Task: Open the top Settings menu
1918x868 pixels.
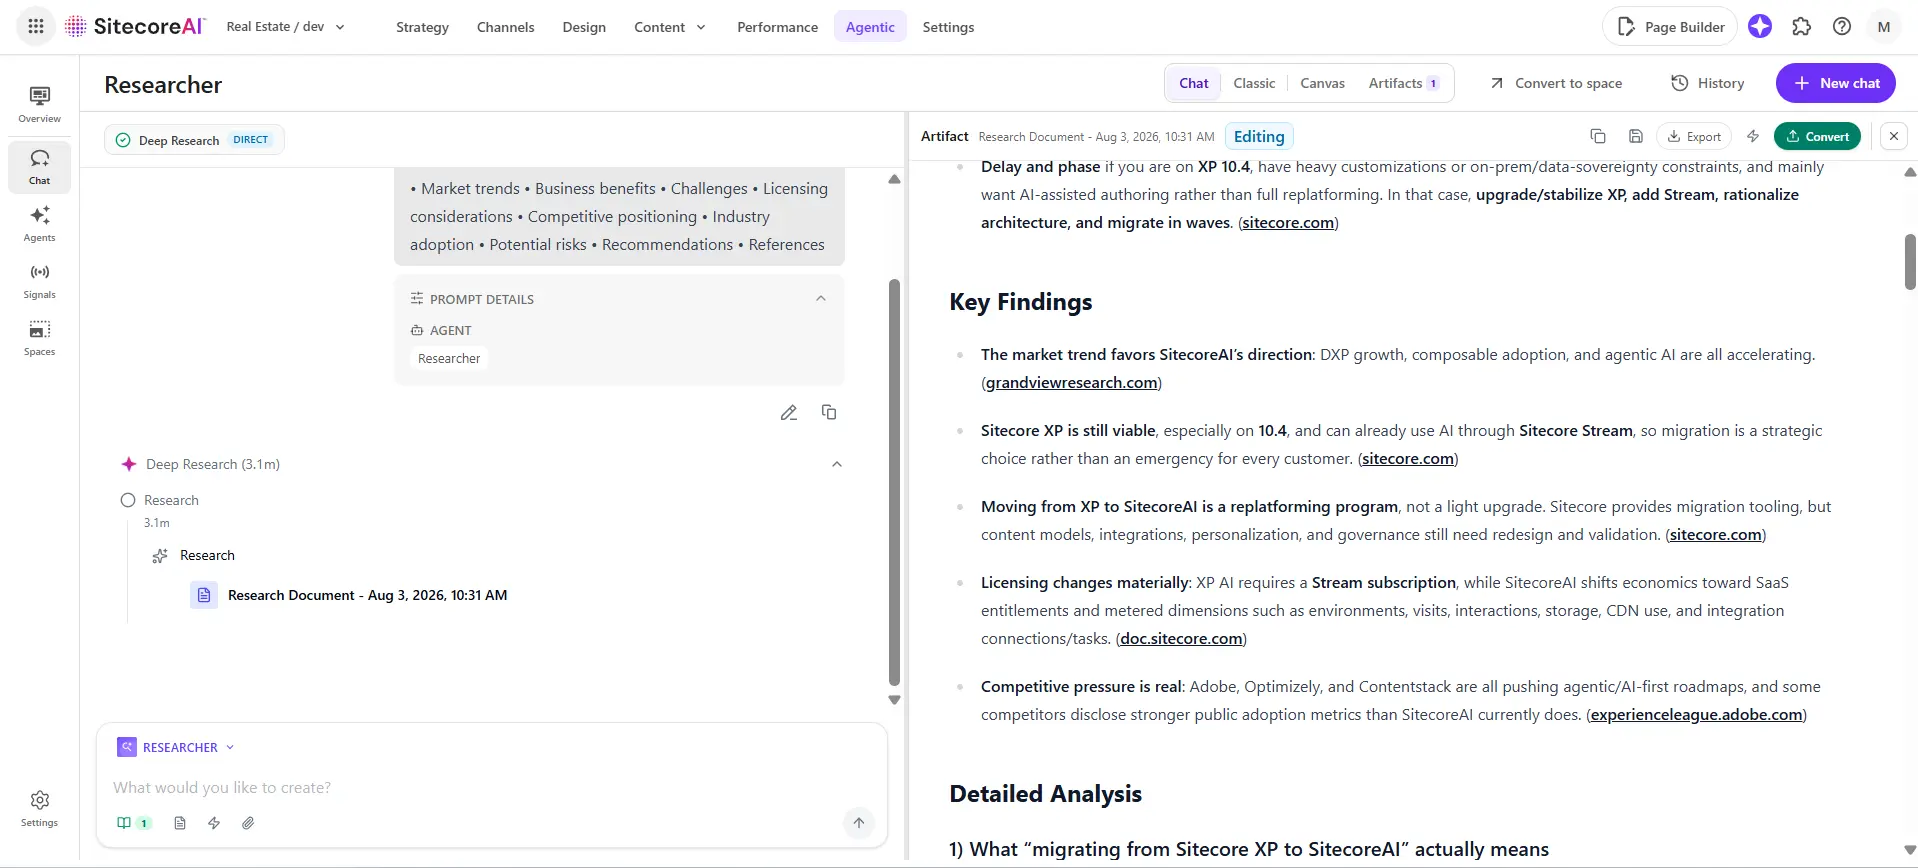Action: (948, 27)
